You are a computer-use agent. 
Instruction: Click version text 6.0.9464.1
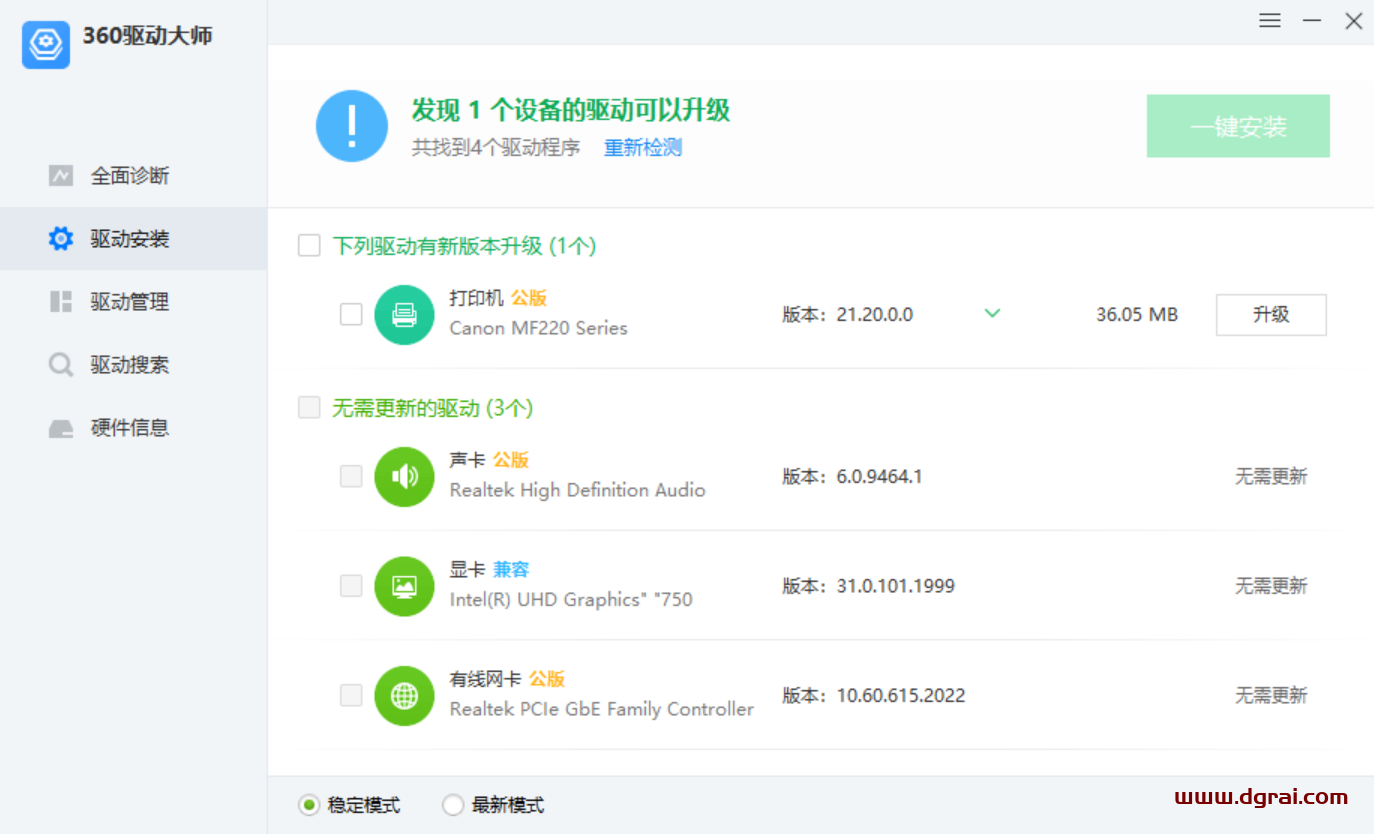tap(880, 477)
